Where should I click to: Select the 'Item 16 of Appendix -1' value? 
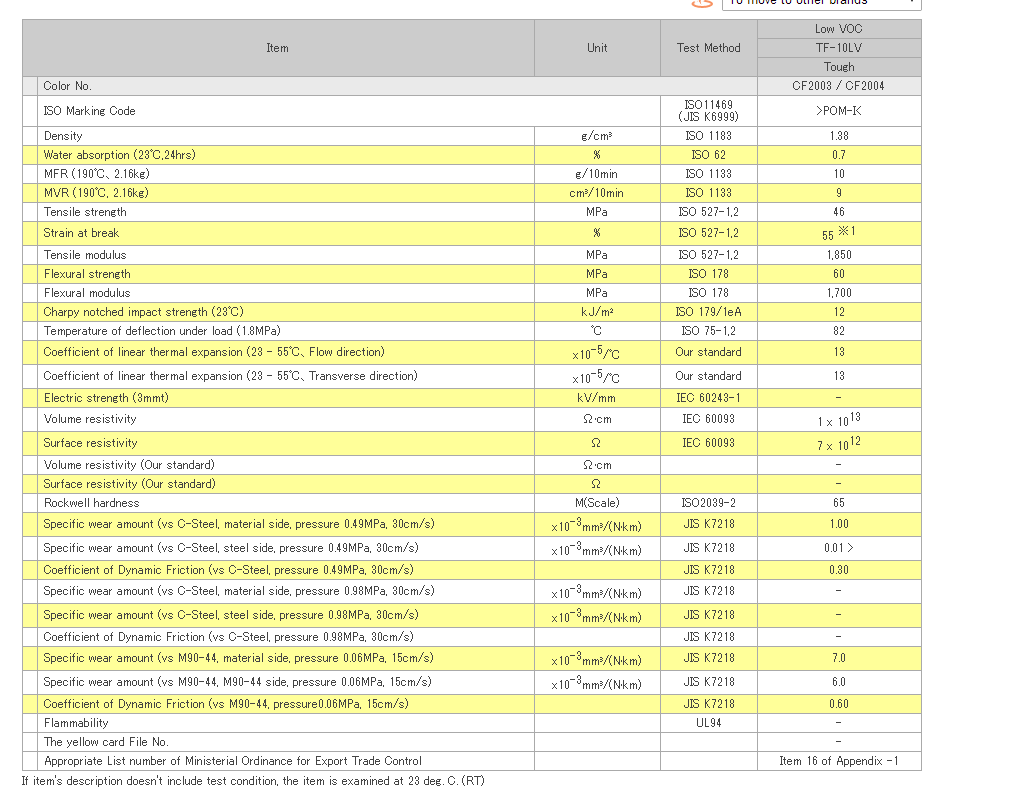click(839, 761)
